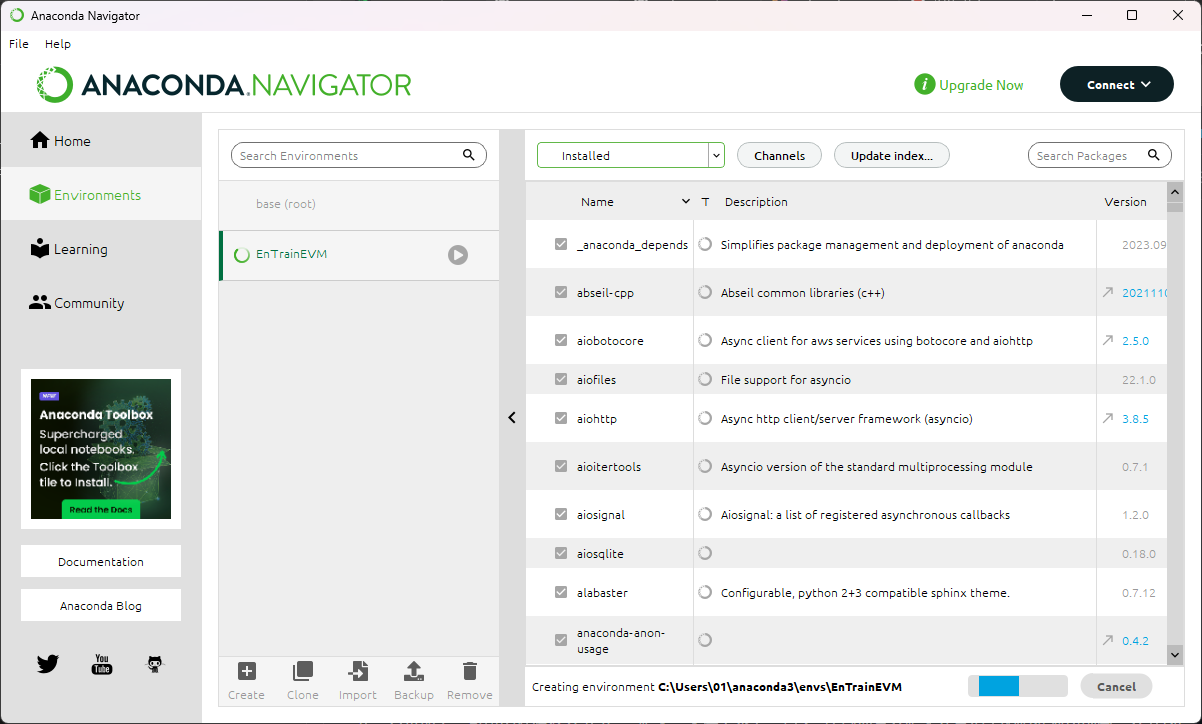Open the YouTube icon link
Viewport: 1202px width, 724px height.
point(102,664)
